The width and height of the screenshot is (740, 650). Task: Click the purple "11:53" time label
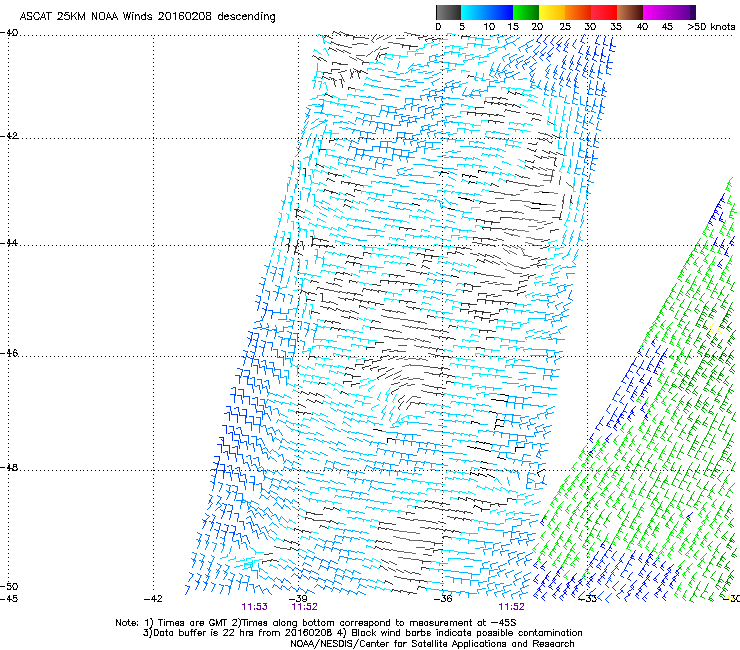coord(254,607)
